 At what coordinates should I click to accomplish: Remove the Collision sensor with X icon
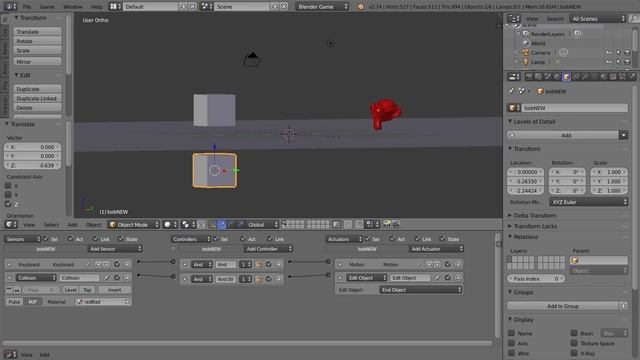(x=127, y=278)
